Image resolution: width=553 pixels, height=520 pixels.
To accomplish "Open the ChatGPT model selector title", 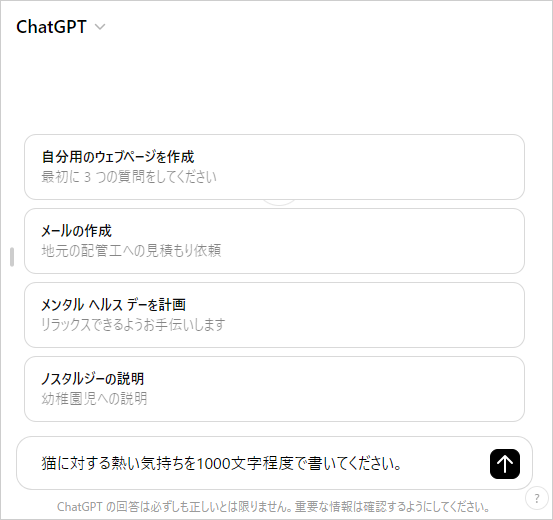I will (x=51, y=27).
